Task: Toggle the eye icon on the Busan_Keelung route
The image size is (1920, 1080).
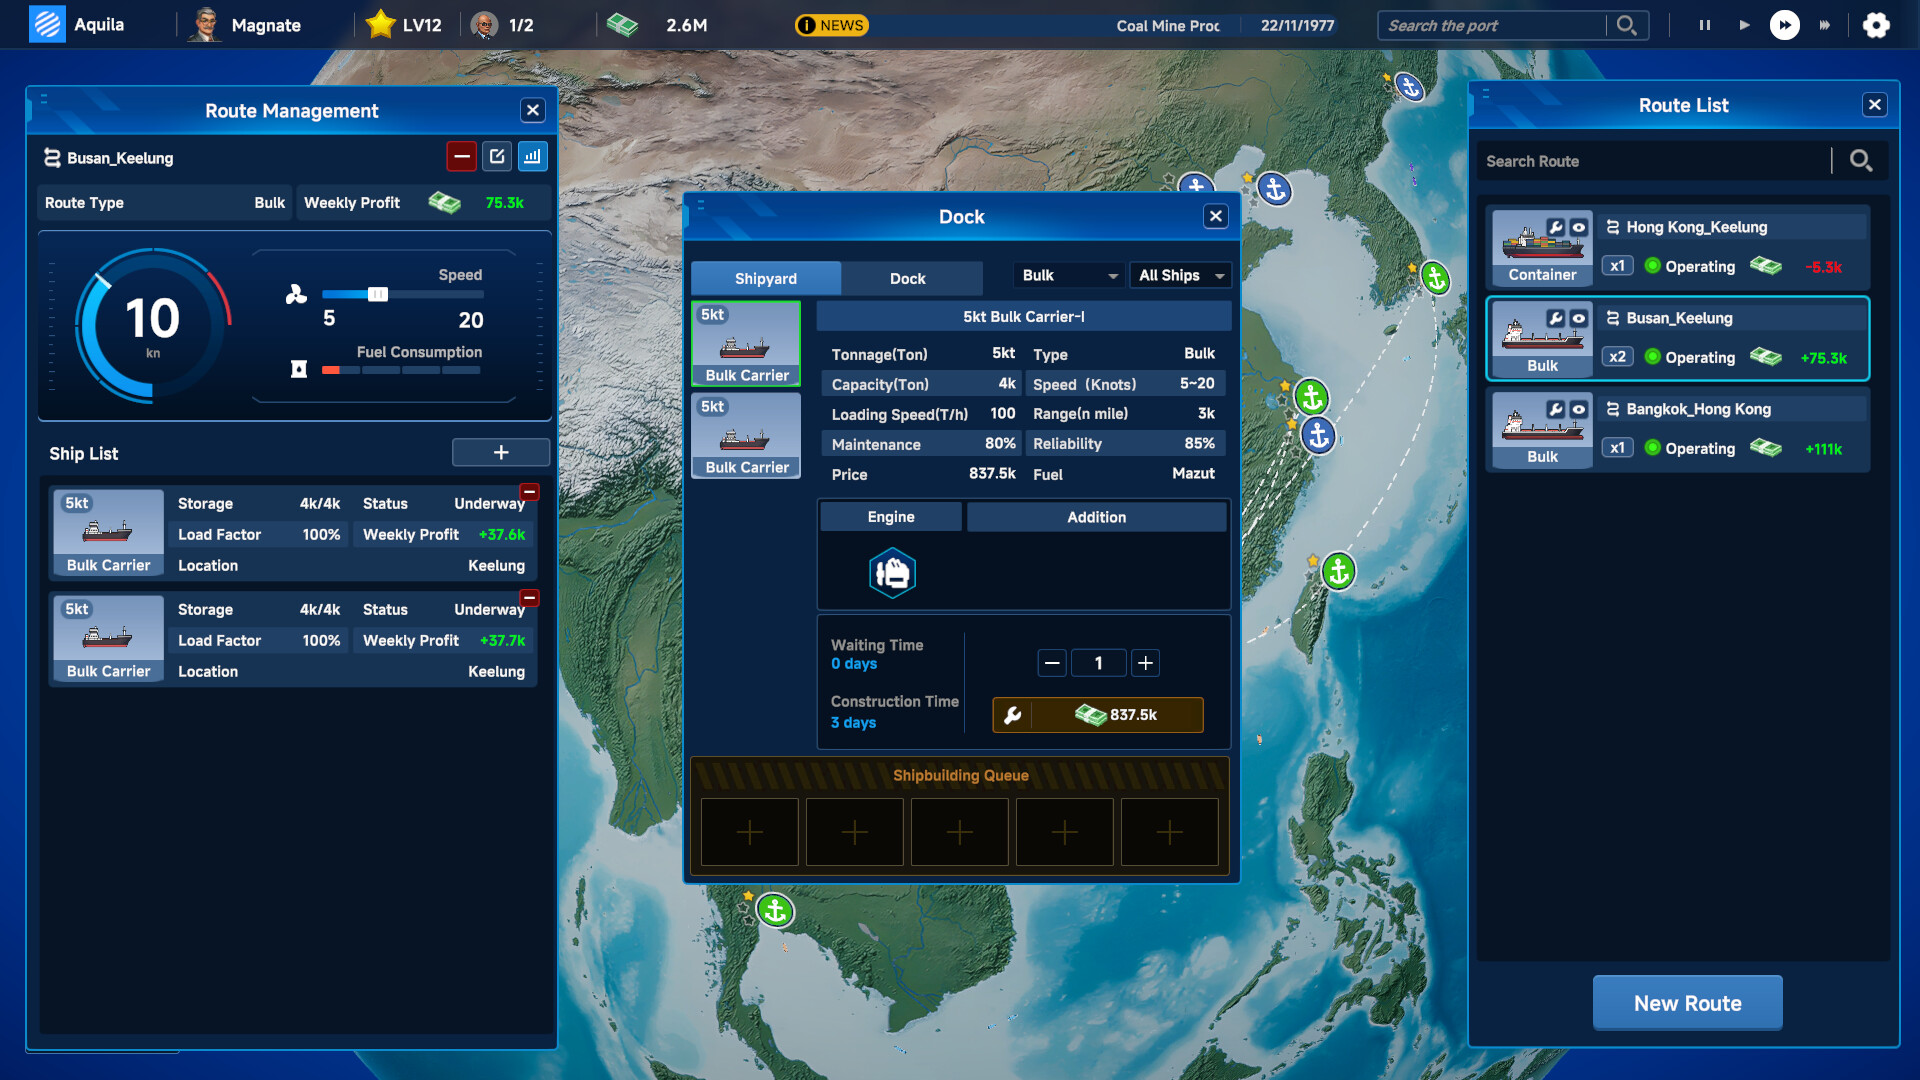Action: pyautogui.click(x=1579, y=318)
